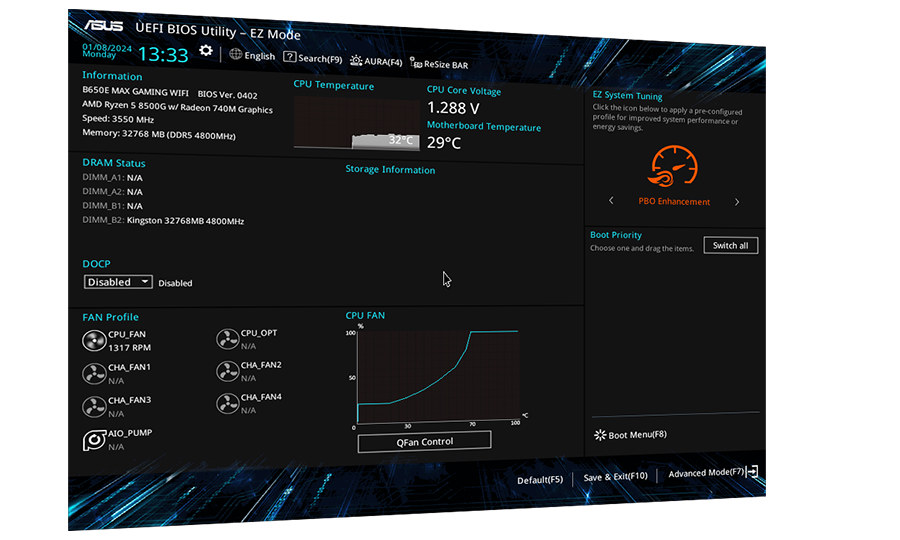The width and height of the screenshot is (900, 540).
Task: Select the CPU_FAN fan icon
Action: (94, 340)
